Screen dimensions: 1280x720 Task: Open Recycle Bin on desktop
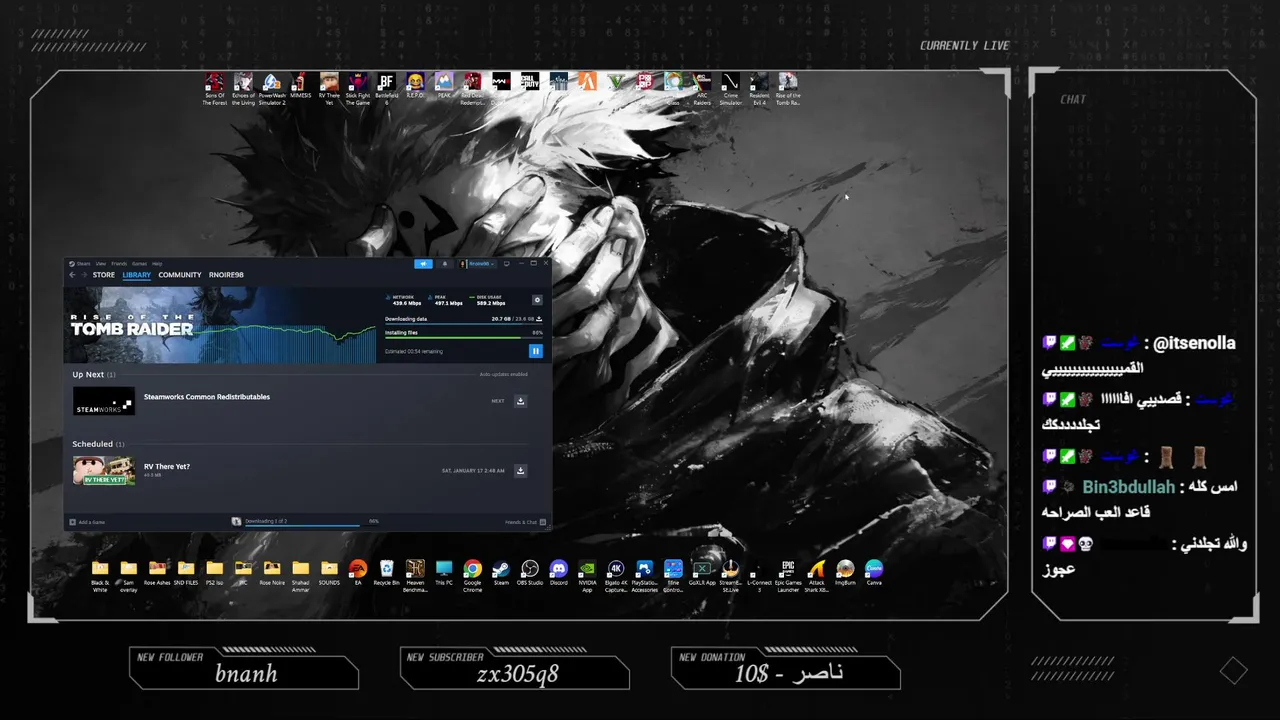click(386, 572)
